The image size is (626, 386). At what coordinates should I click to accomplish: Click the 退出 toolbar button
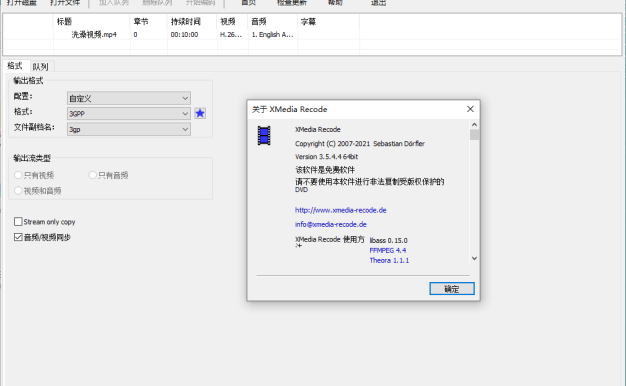378,2
